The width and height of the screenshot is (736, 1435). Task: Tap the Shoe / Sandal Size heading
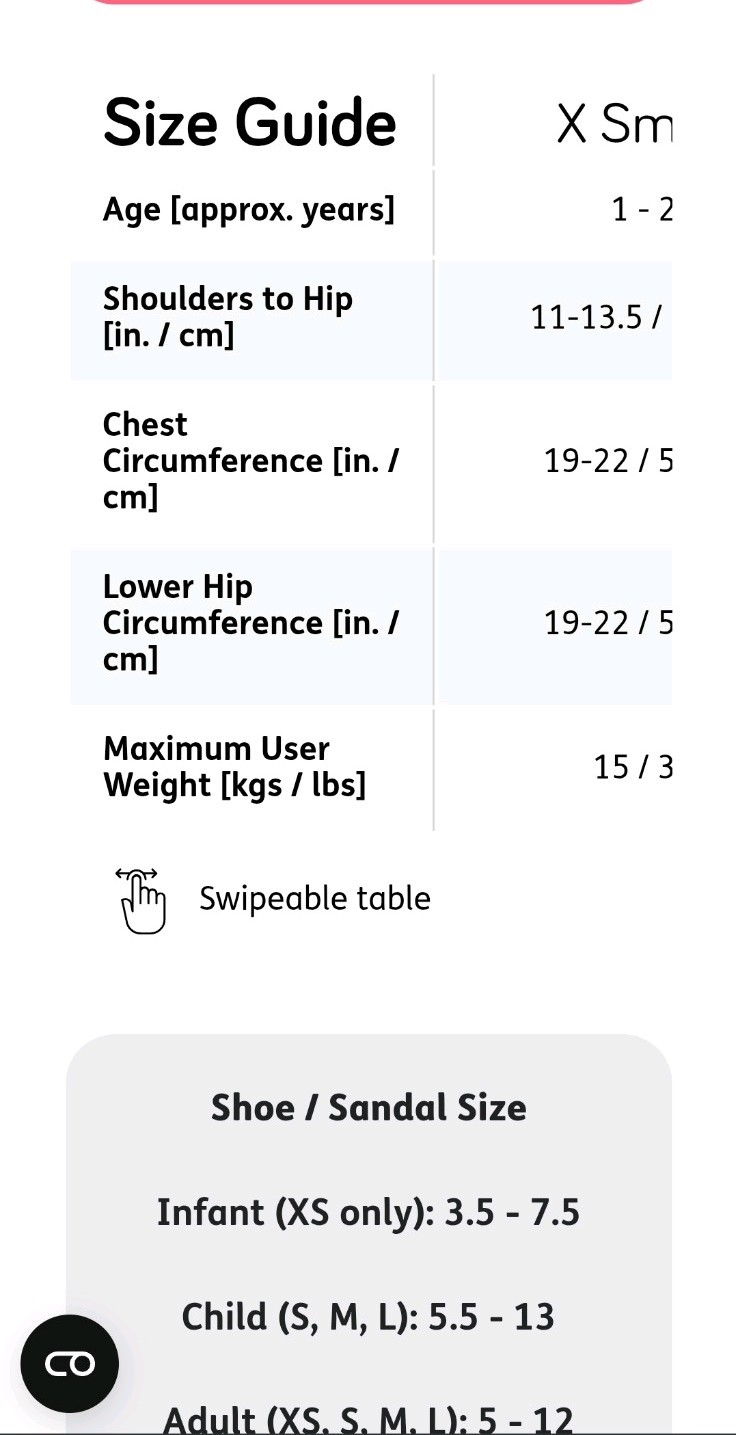(368, 1107)
